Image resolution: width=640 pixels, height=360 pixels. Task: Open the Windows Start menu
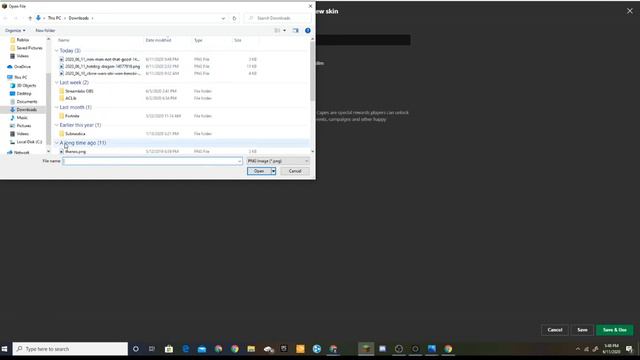[5, 349]
